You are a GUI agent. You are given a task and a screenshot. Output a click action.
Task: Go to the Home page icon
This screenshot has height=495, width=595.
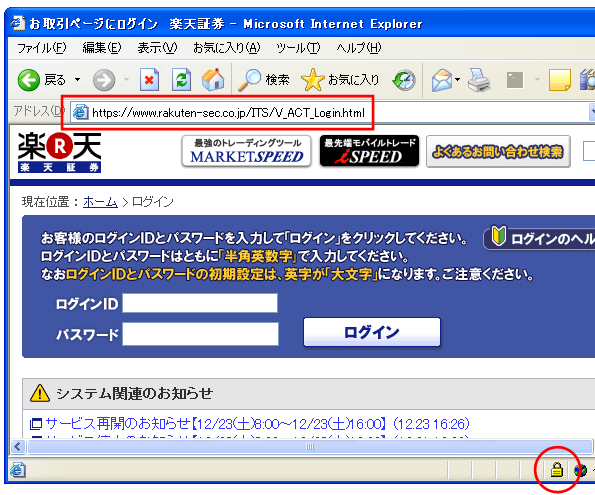pyautogui.click(x=213, y=80)
